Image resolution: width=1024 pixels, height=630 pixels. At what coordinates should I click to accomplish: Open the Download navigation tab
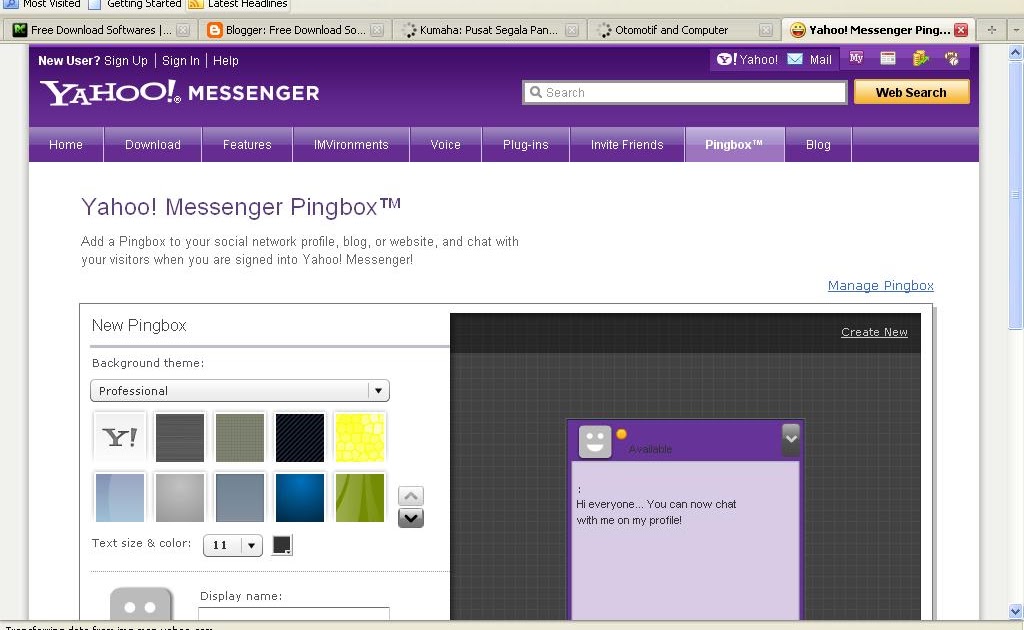153,144
